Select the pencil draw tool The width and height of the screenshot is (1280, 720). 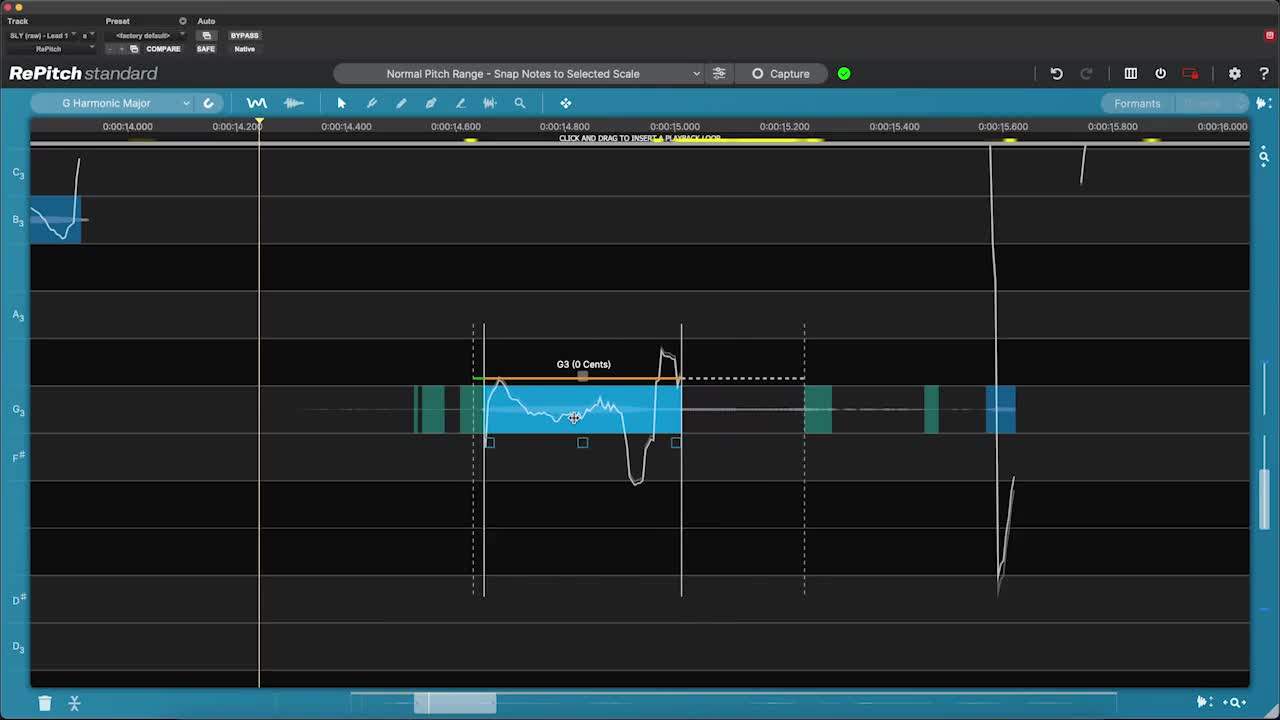pos(401,103)
